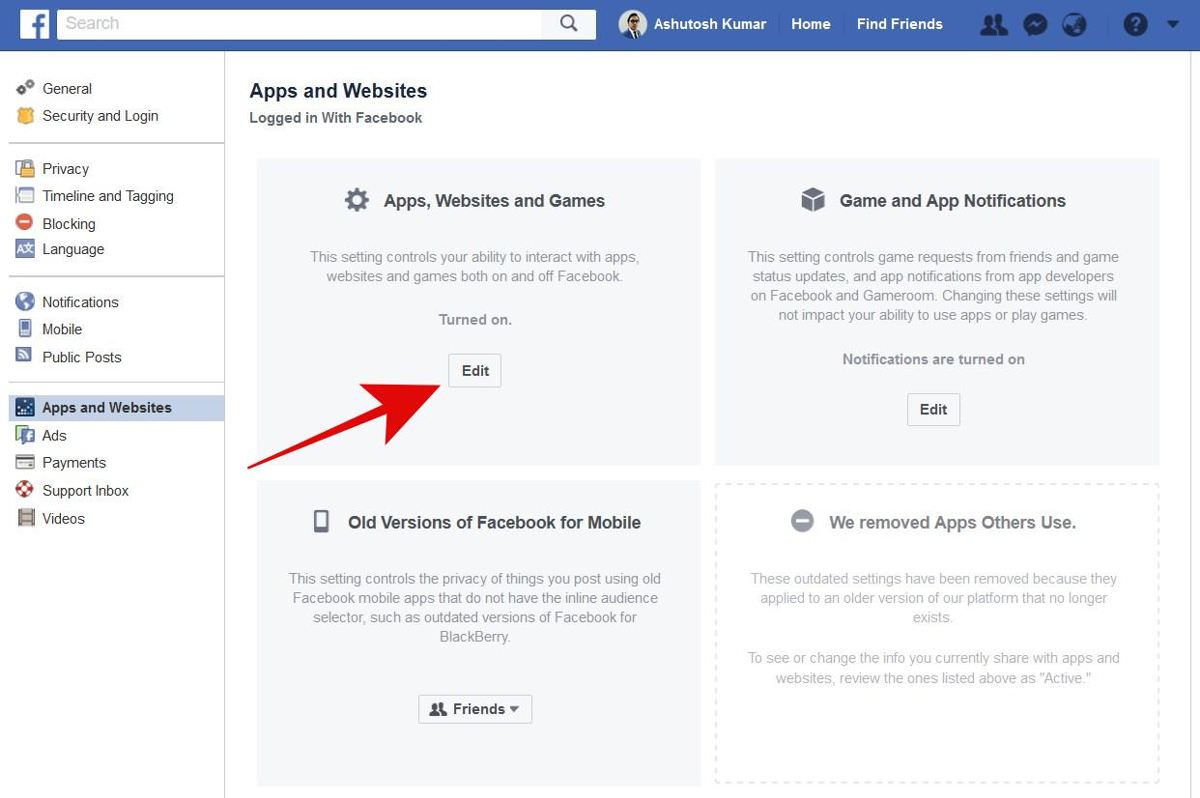
Task: Click the Apps and Websites sidebar icon
Action: pos(25,407)
